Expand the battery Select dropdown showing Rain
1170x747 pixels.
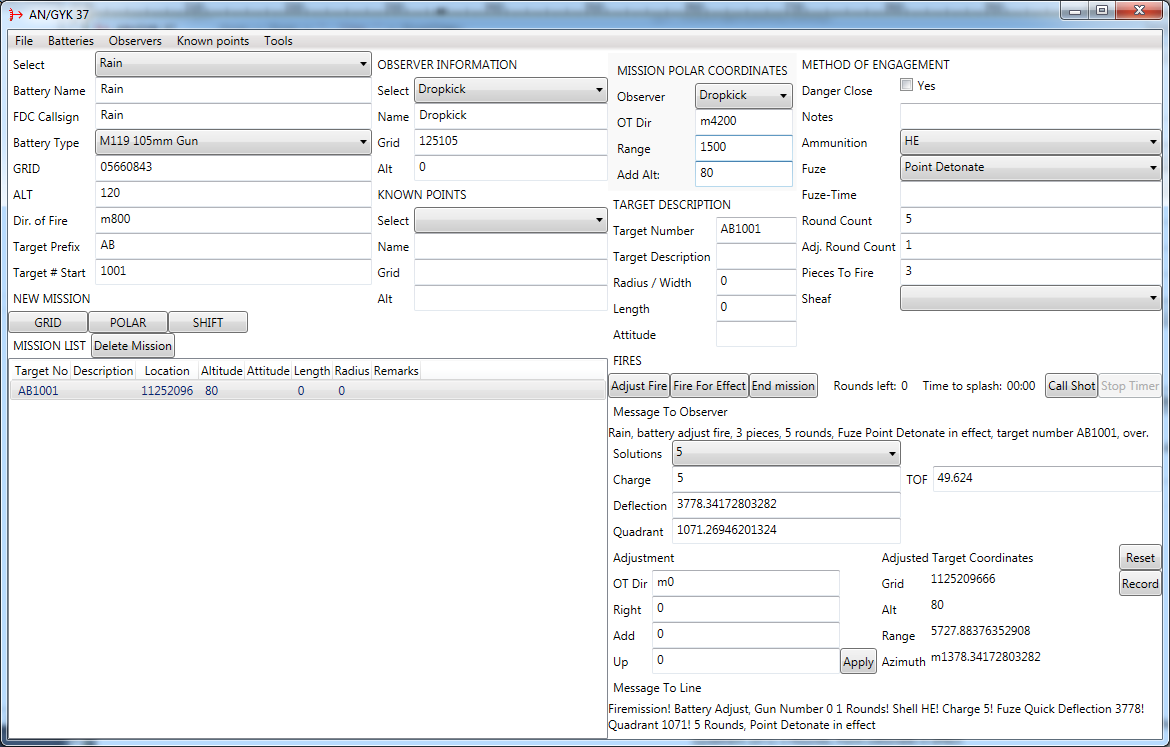click(x=233, y=63)
